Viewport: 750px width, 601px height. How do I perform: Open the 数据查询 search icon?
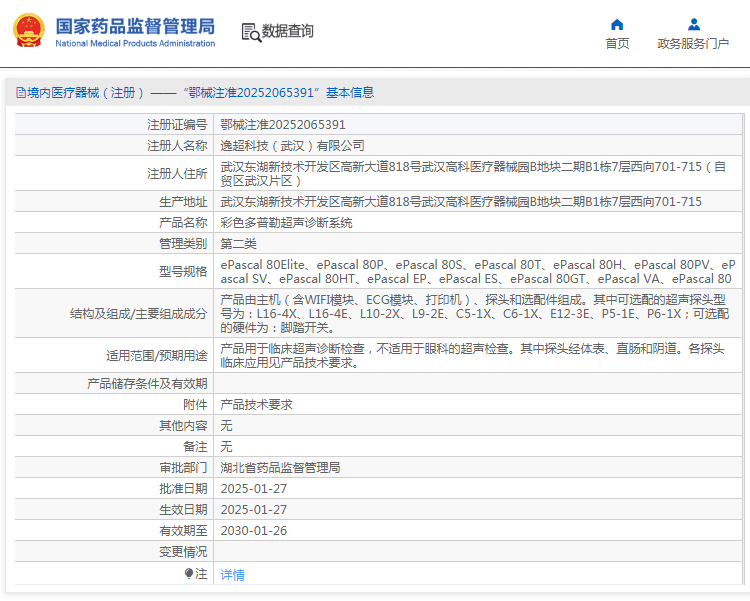(251, 32)
